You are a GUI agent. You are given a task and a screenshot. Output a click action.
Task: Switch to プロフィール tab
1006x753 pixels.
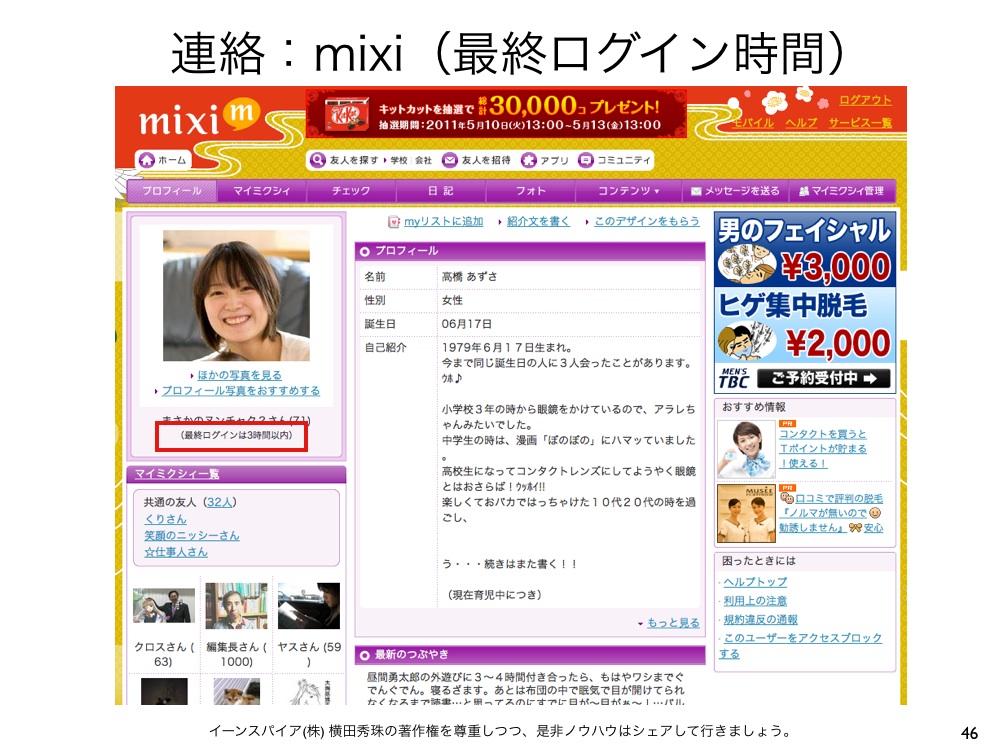(172, 190)
